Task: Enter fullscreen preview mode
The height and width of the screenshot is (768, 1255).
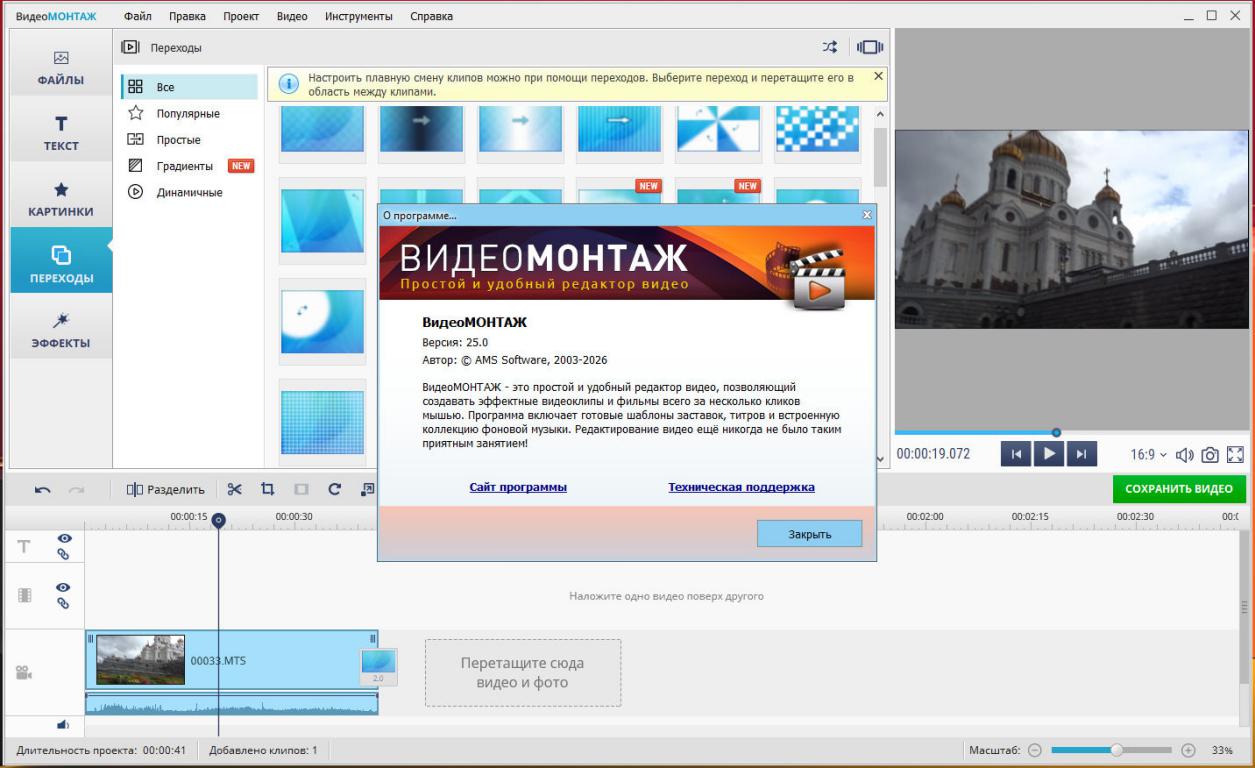Action: pos(1235,454)
